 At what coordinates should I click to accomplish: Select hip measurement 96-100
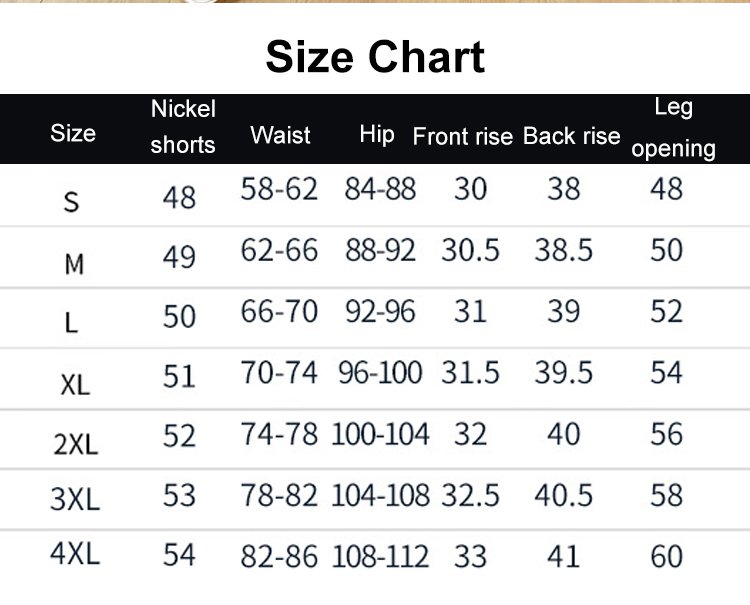coord(380,373)
